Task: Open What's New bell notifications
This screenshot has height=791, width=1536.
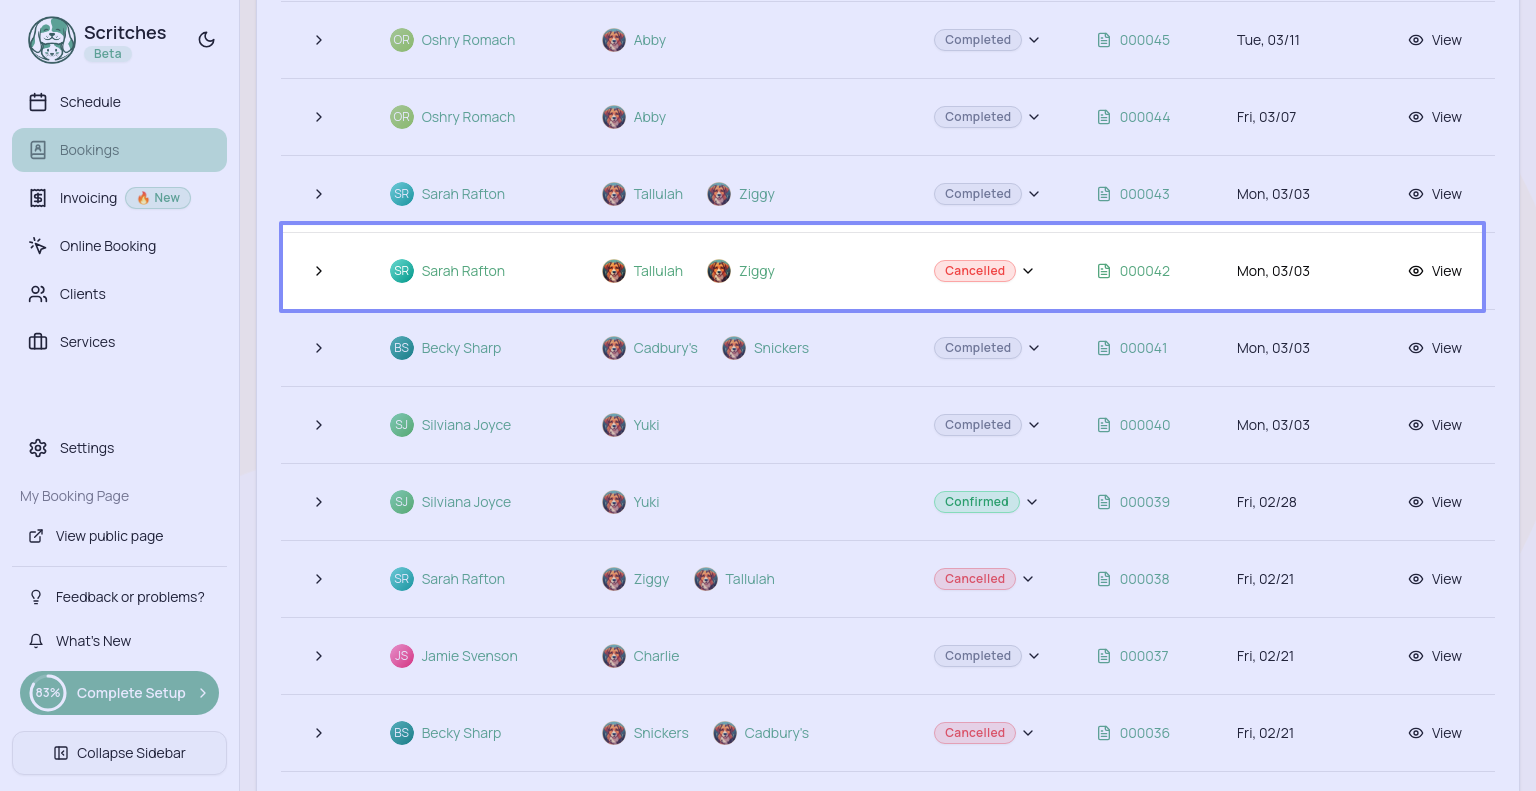Action: coord(36,641)
